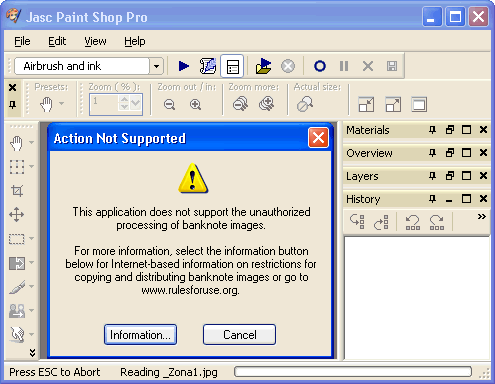
Task: Pin the Materials palette
Action: [x=432, y=130]
